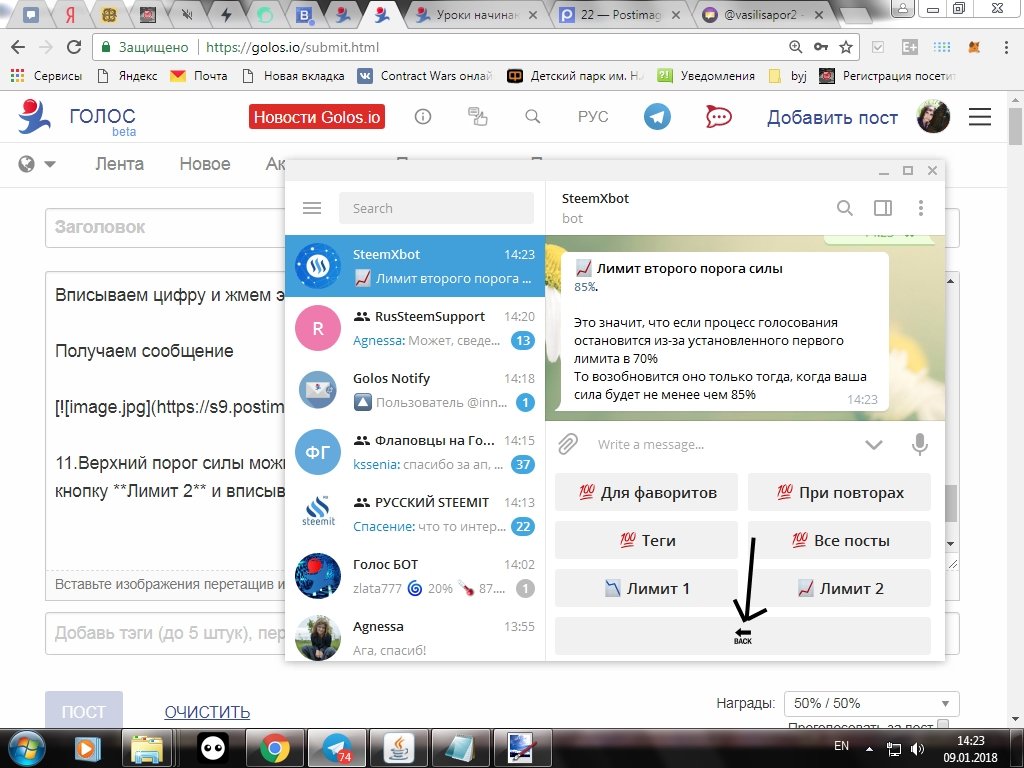Screen dimensions: 1024x768
Task: Switch to the @vasilisapor2 browser tab
Action: coord(763,14)
